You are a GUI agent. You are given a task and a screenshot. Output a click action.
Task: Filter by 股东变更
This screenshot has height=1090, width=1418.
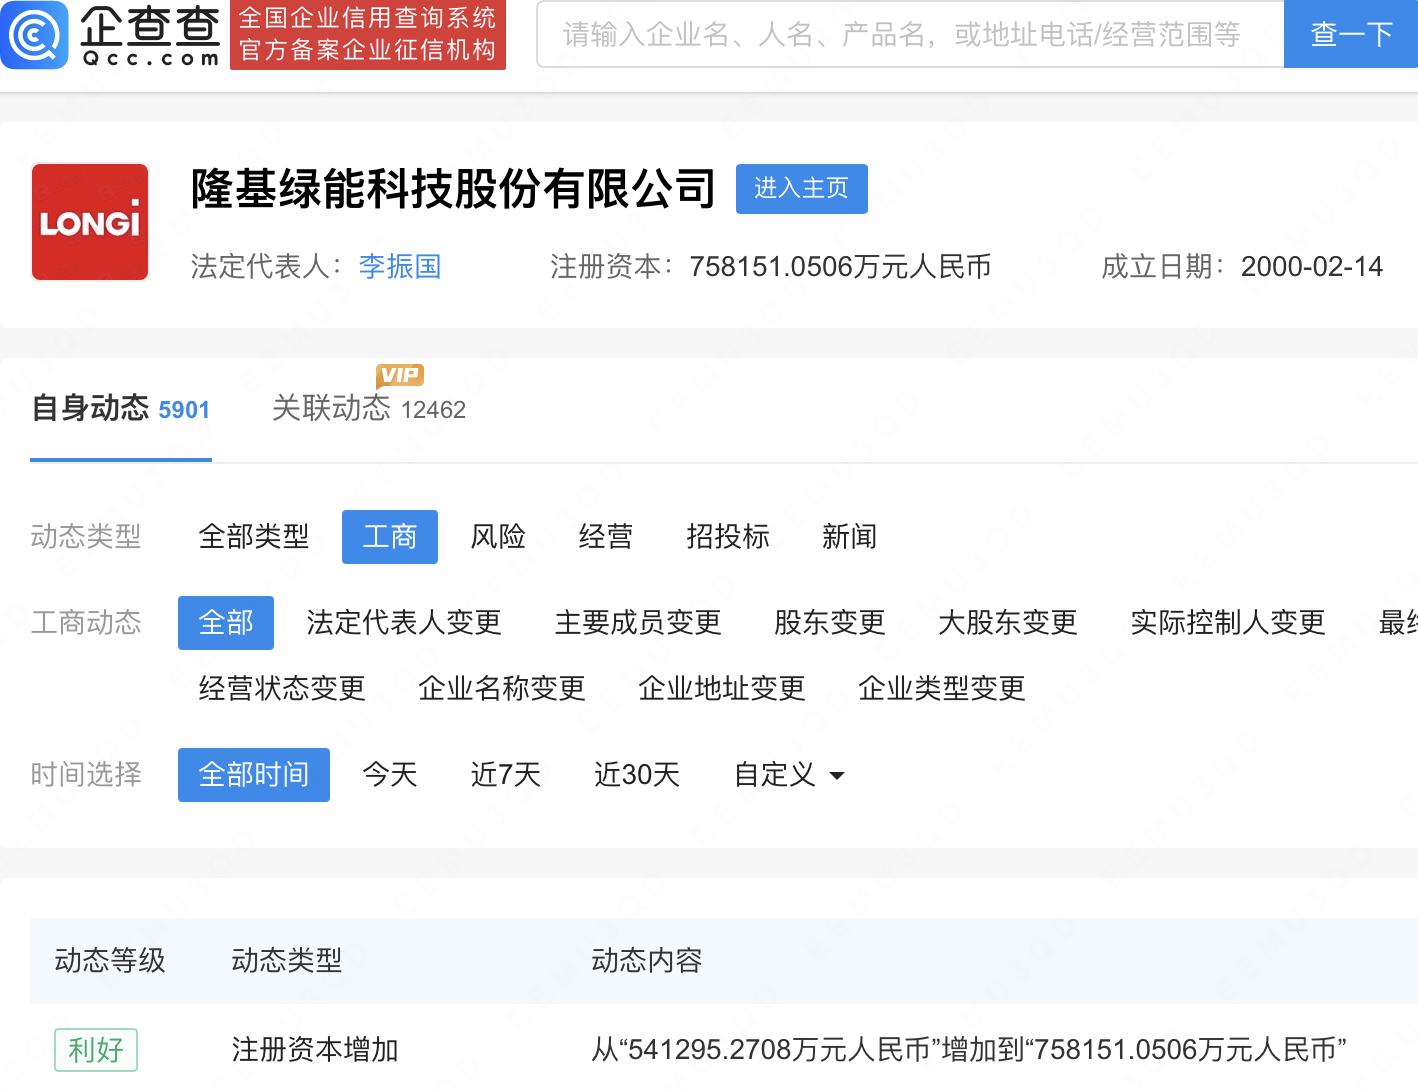(830, 623)
